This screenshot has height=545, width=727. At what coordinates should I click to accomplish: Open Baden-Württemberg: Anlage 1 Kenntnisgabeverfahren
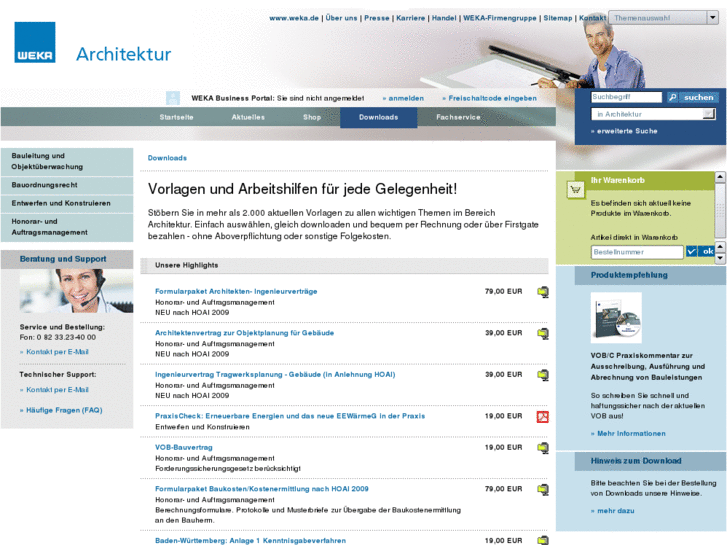pyautogui.click(x=250, y=541)
